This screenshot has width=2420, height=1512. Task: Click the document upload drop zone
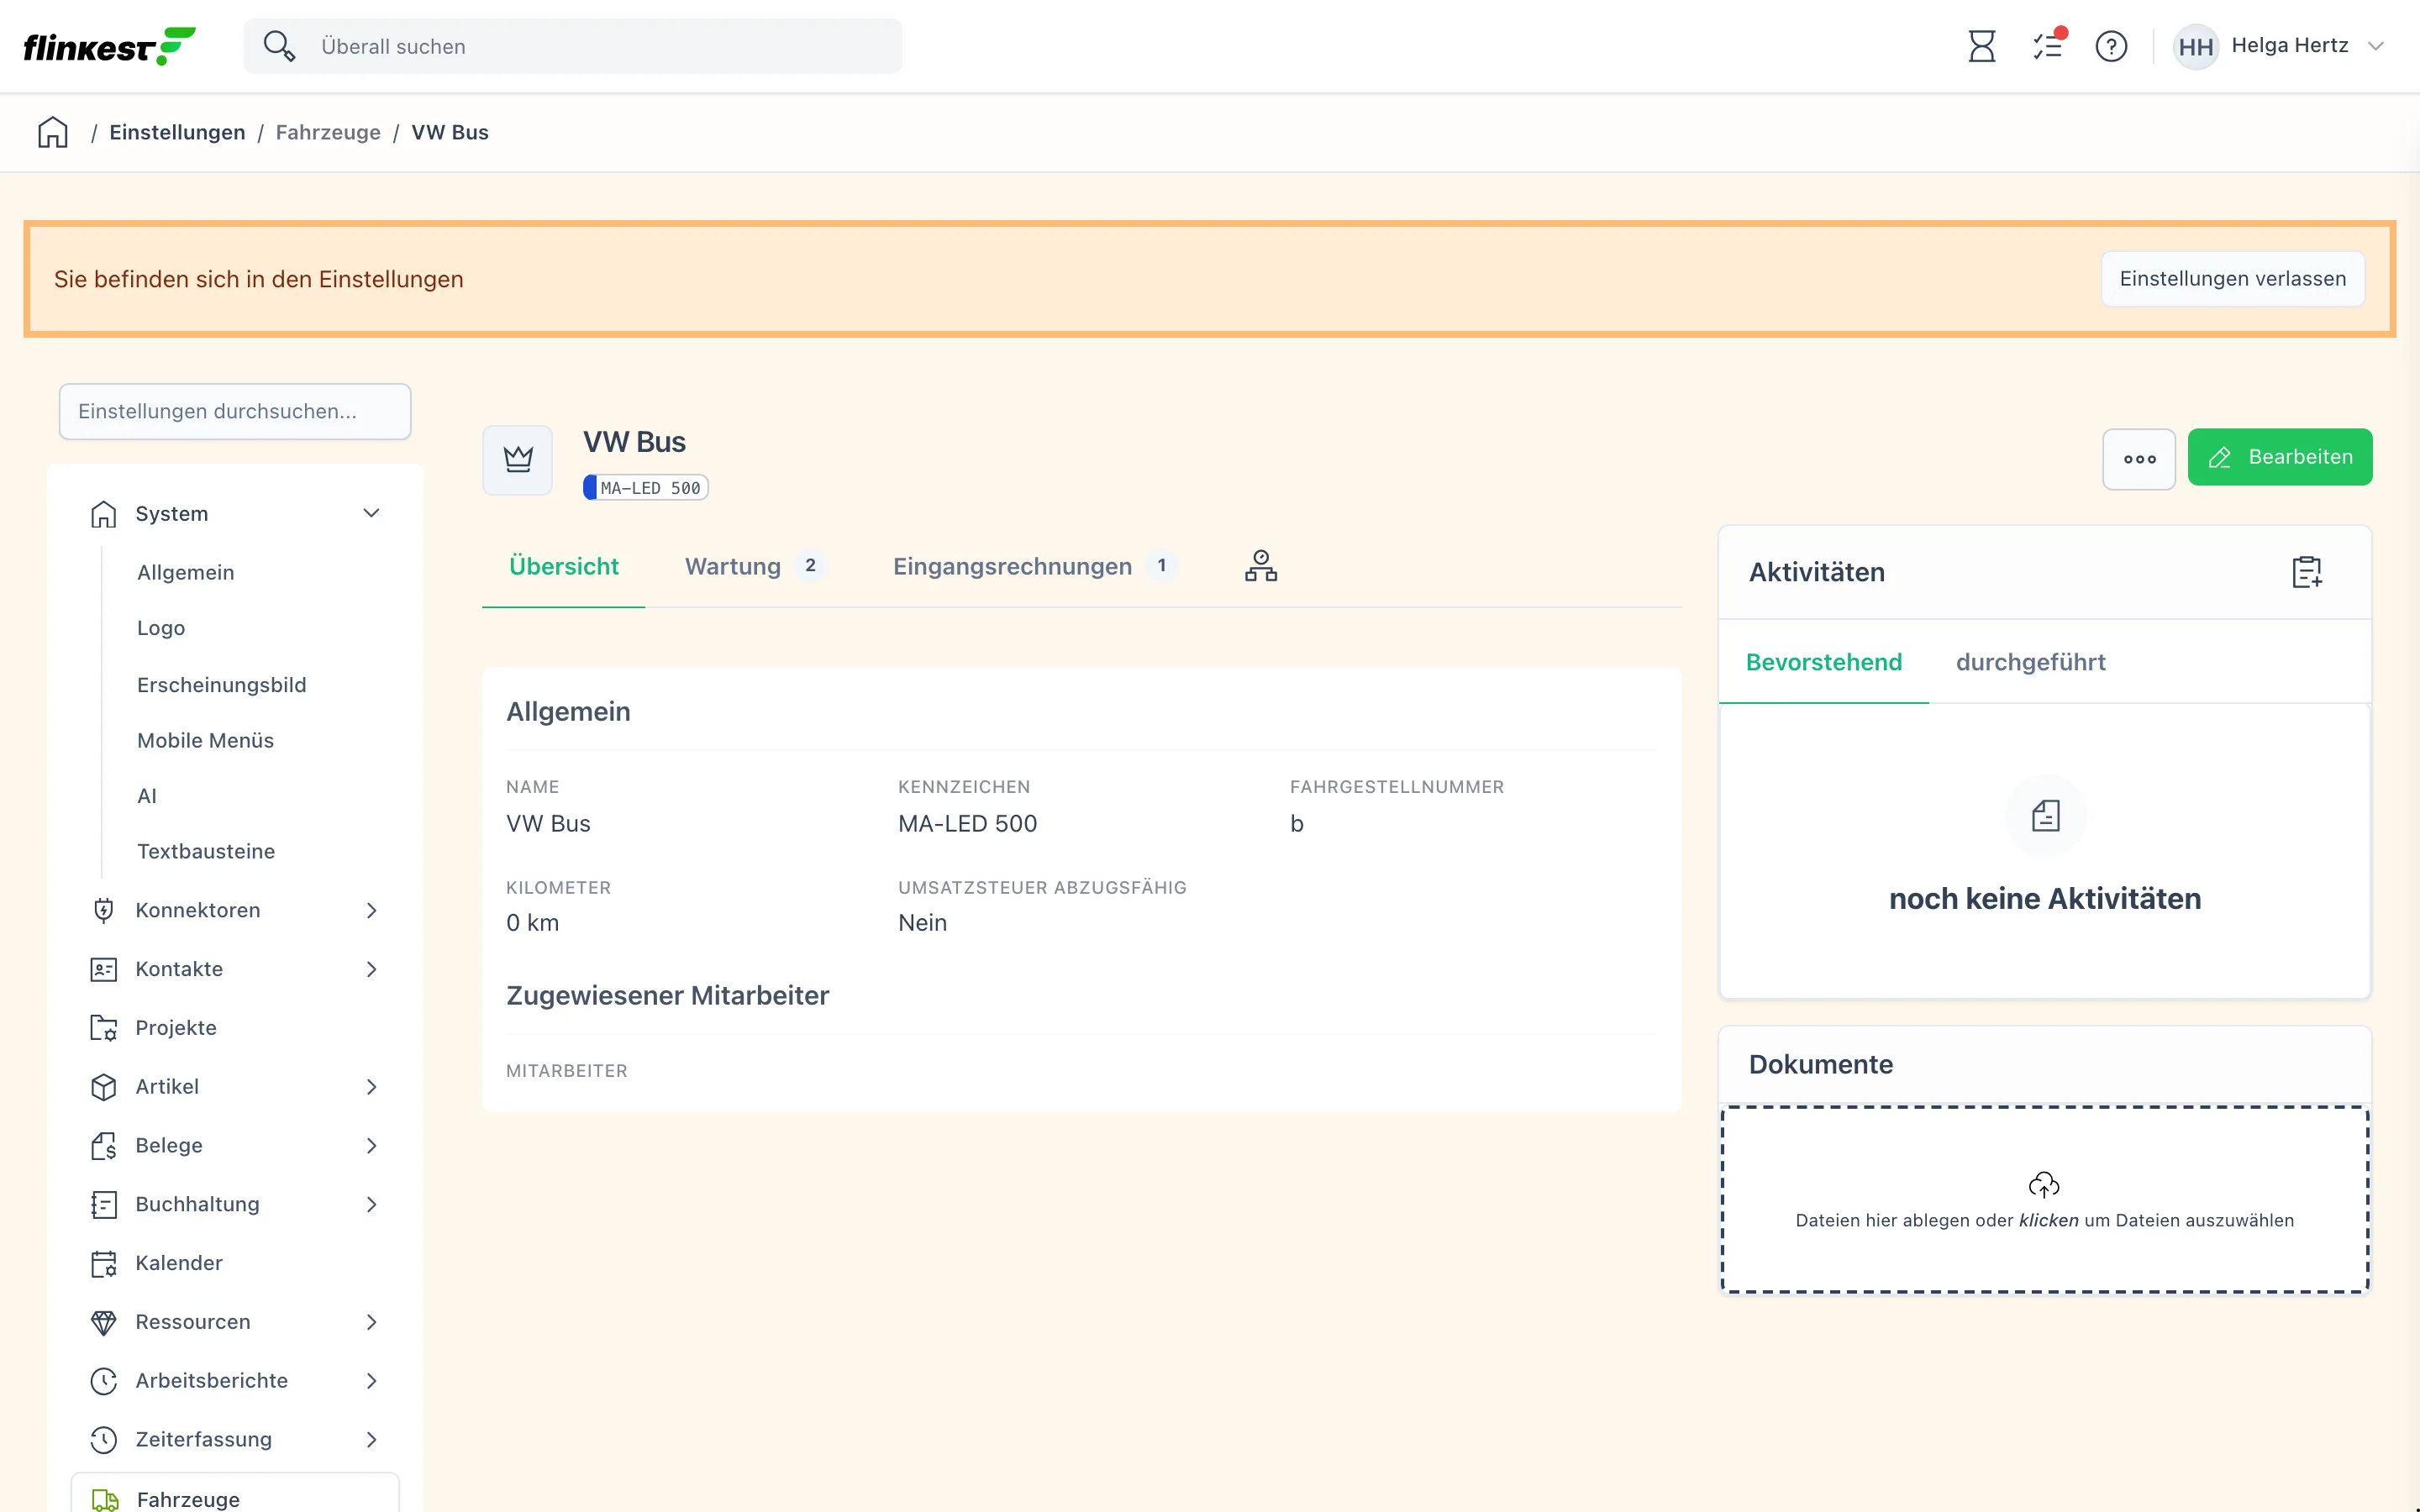coord(2045,1200)
